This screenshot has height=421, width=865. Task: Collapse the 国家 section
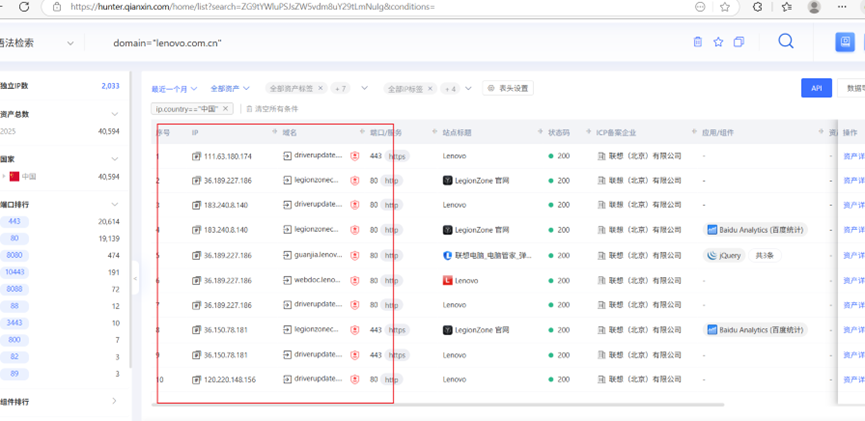point(115,159)
